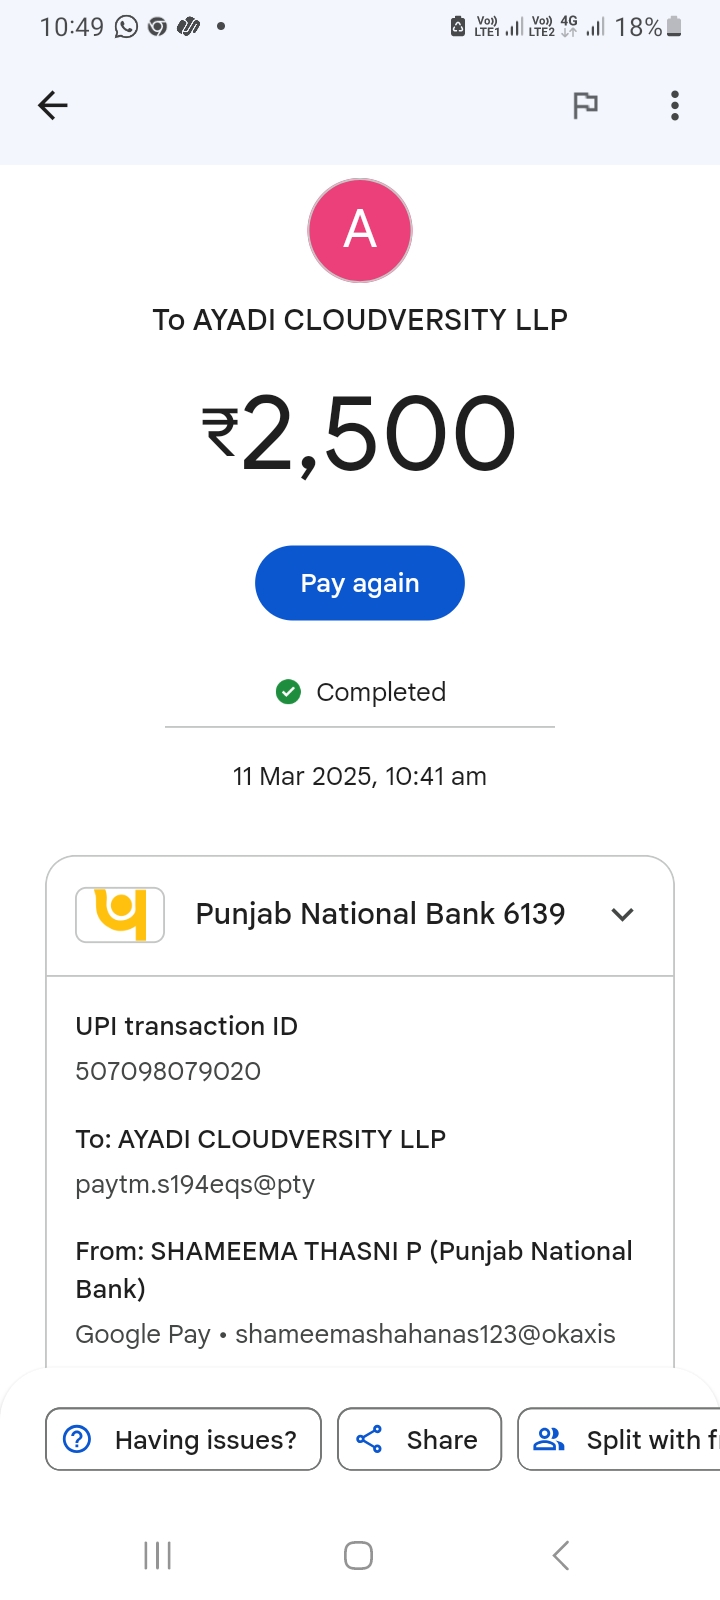
Task: Tap the green Completed checkmark icon
Action: point(288,692)
